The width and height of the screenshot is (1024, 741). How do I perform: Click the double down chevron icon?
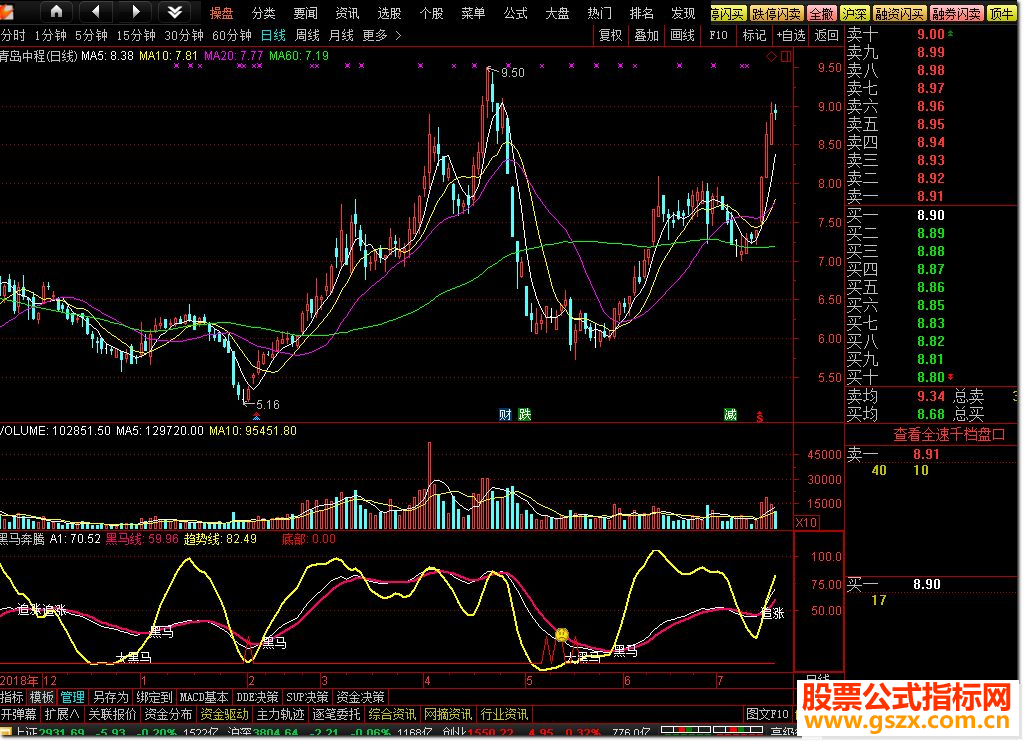pyautogui.click(x=174, y=11)
